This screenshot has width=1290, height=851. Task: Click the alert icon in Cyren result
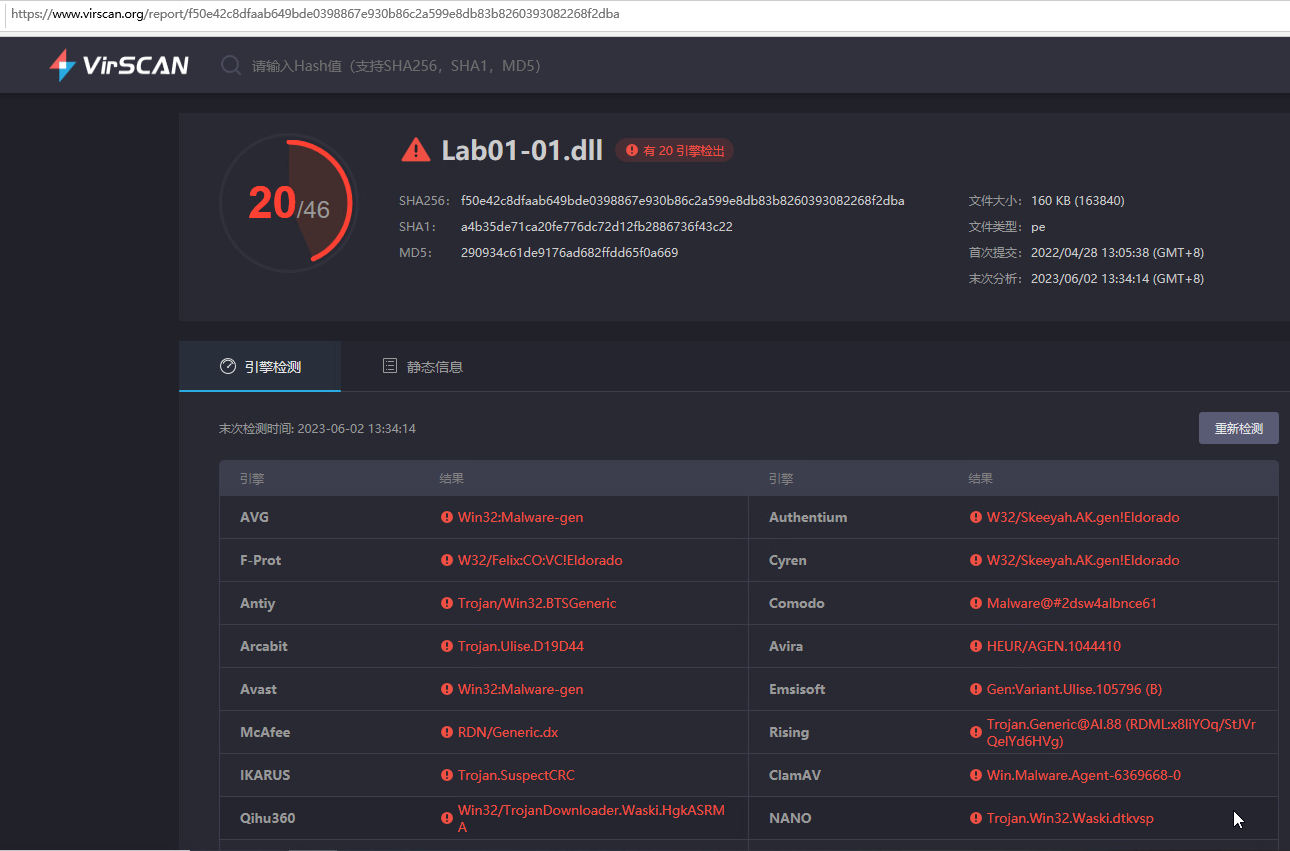976,561
